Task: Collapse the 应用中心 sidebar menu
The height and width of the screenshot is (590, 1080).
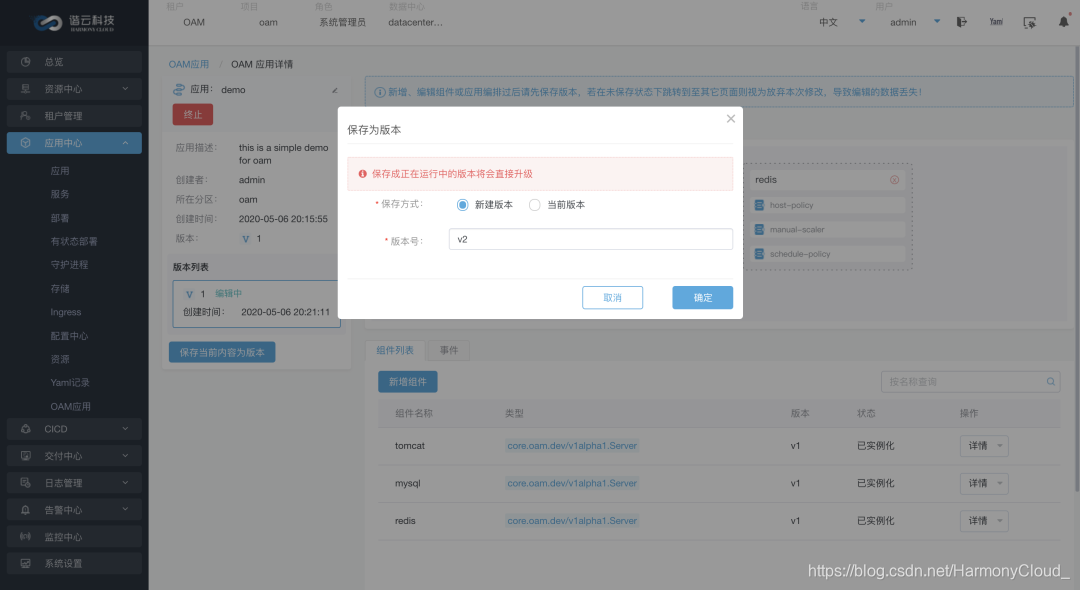Action: pos(74,143)
